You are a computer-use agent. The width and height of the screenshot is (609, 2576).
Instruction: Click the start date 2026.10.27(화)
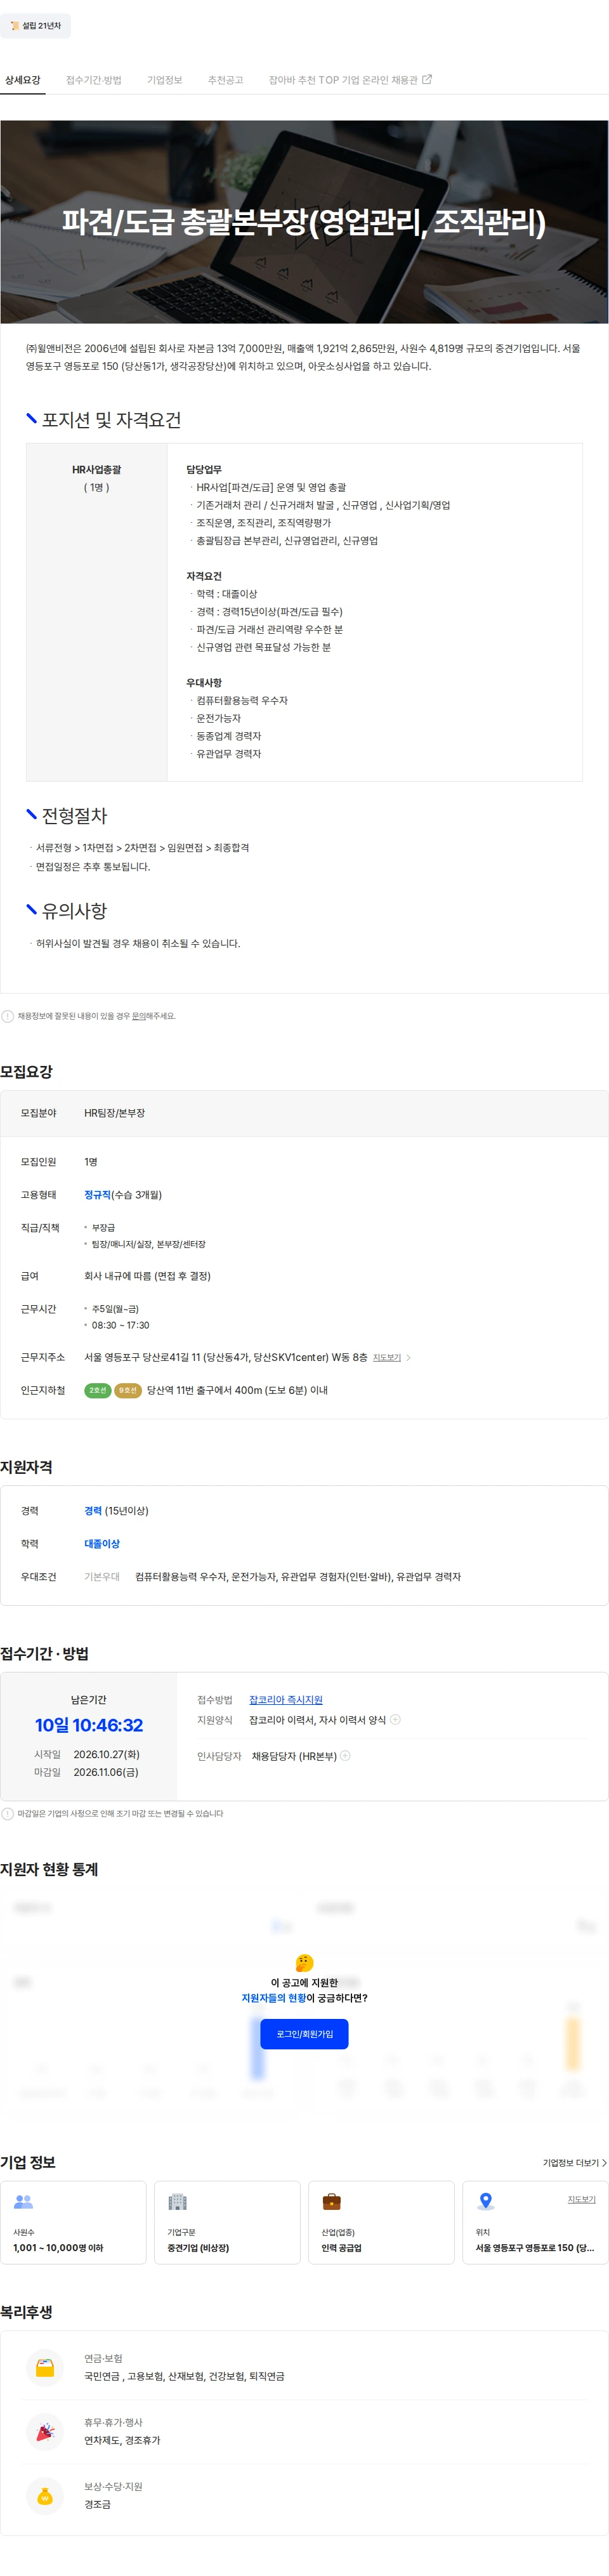pyautogui.click(x=106, y=1754)
